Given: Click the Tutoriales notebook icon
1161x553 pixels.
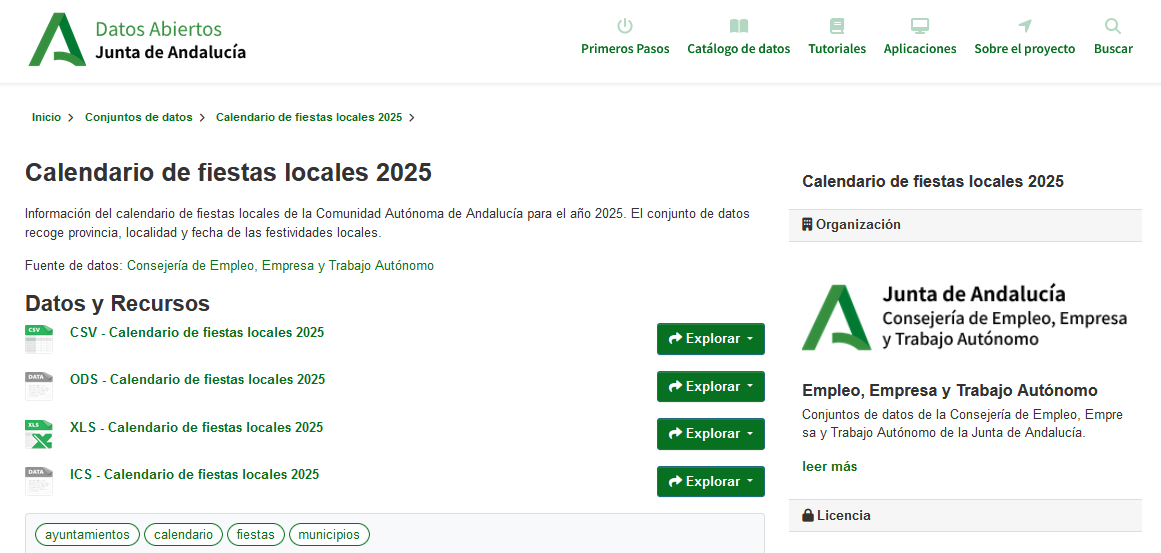Looking at the screenshot, I should [x=837, y=27].
